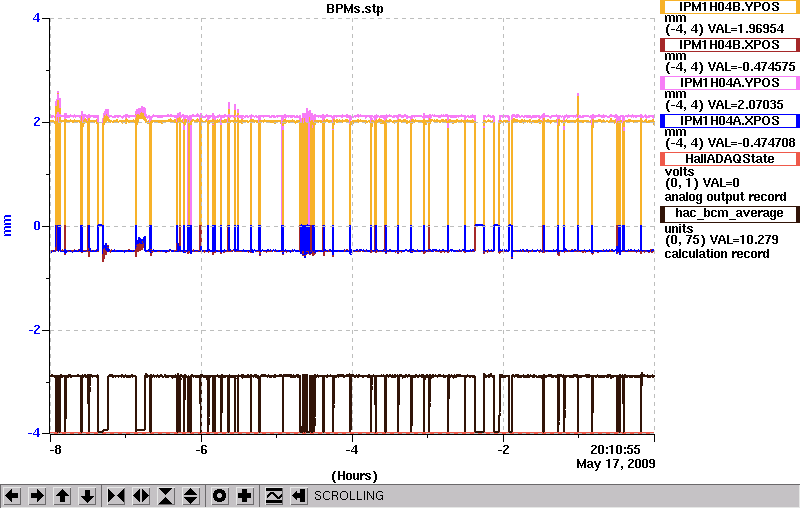Click the 'calculation record' description
Image resolution: width=800 pixels, height=508 pixels.
[717, 254]
